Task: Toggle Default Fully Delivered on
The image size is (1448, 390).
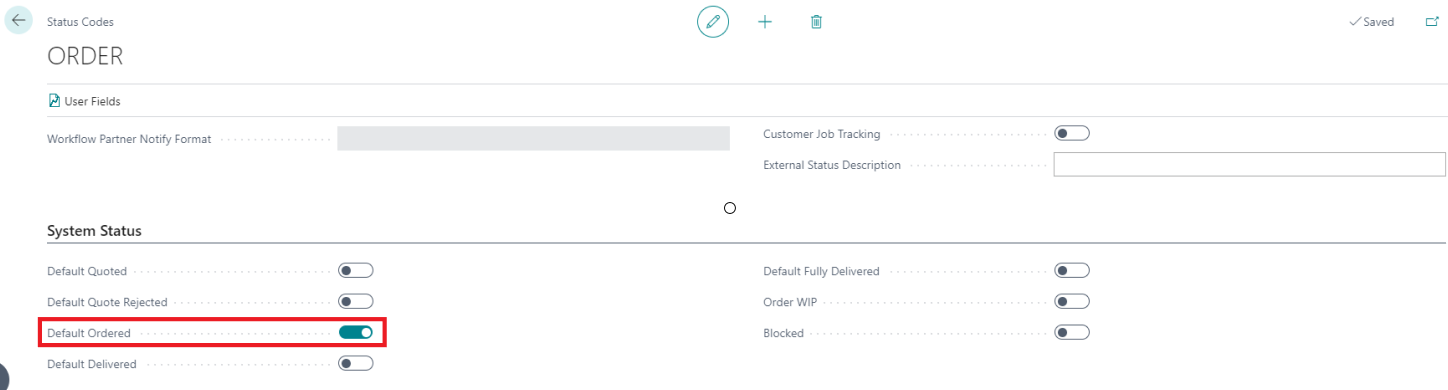Action: pyautogui.click(x=1072, y=271)
